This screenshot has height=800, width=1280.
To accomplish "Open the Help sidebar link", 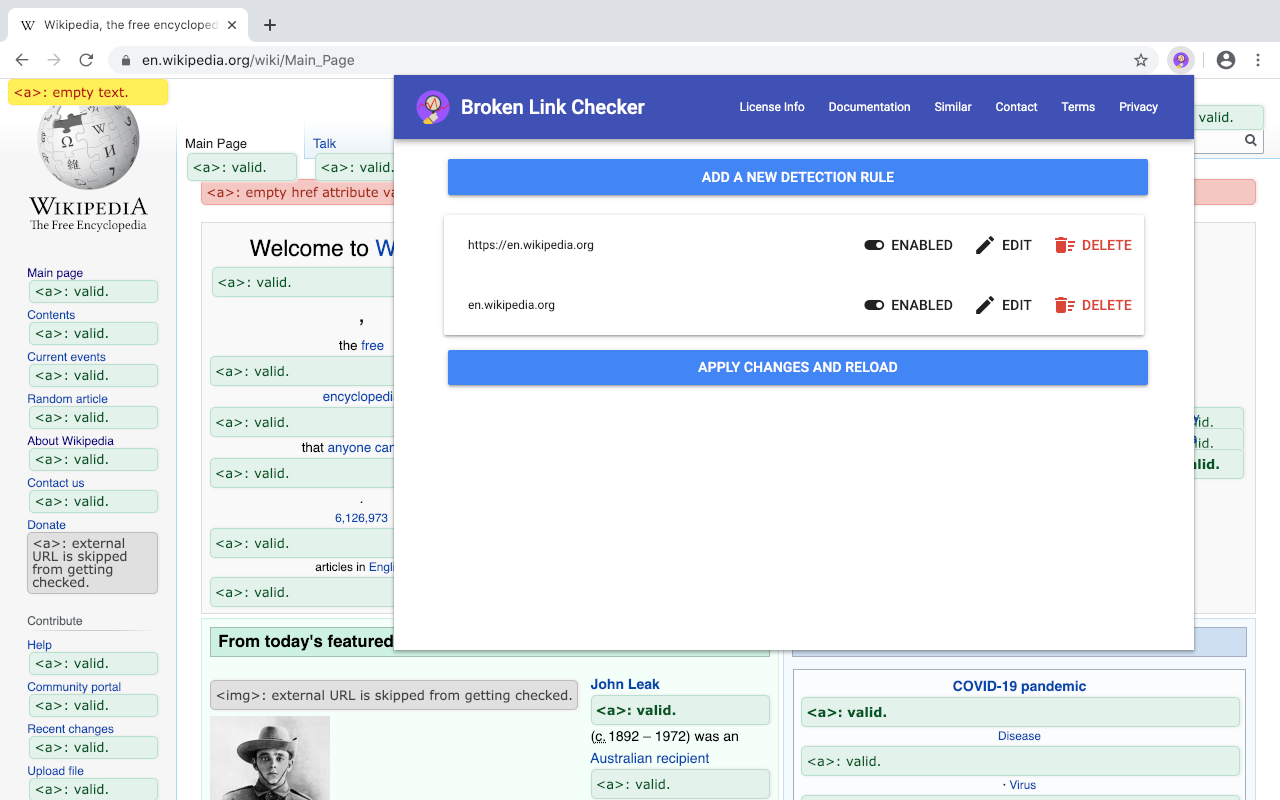I will [39, 645].
